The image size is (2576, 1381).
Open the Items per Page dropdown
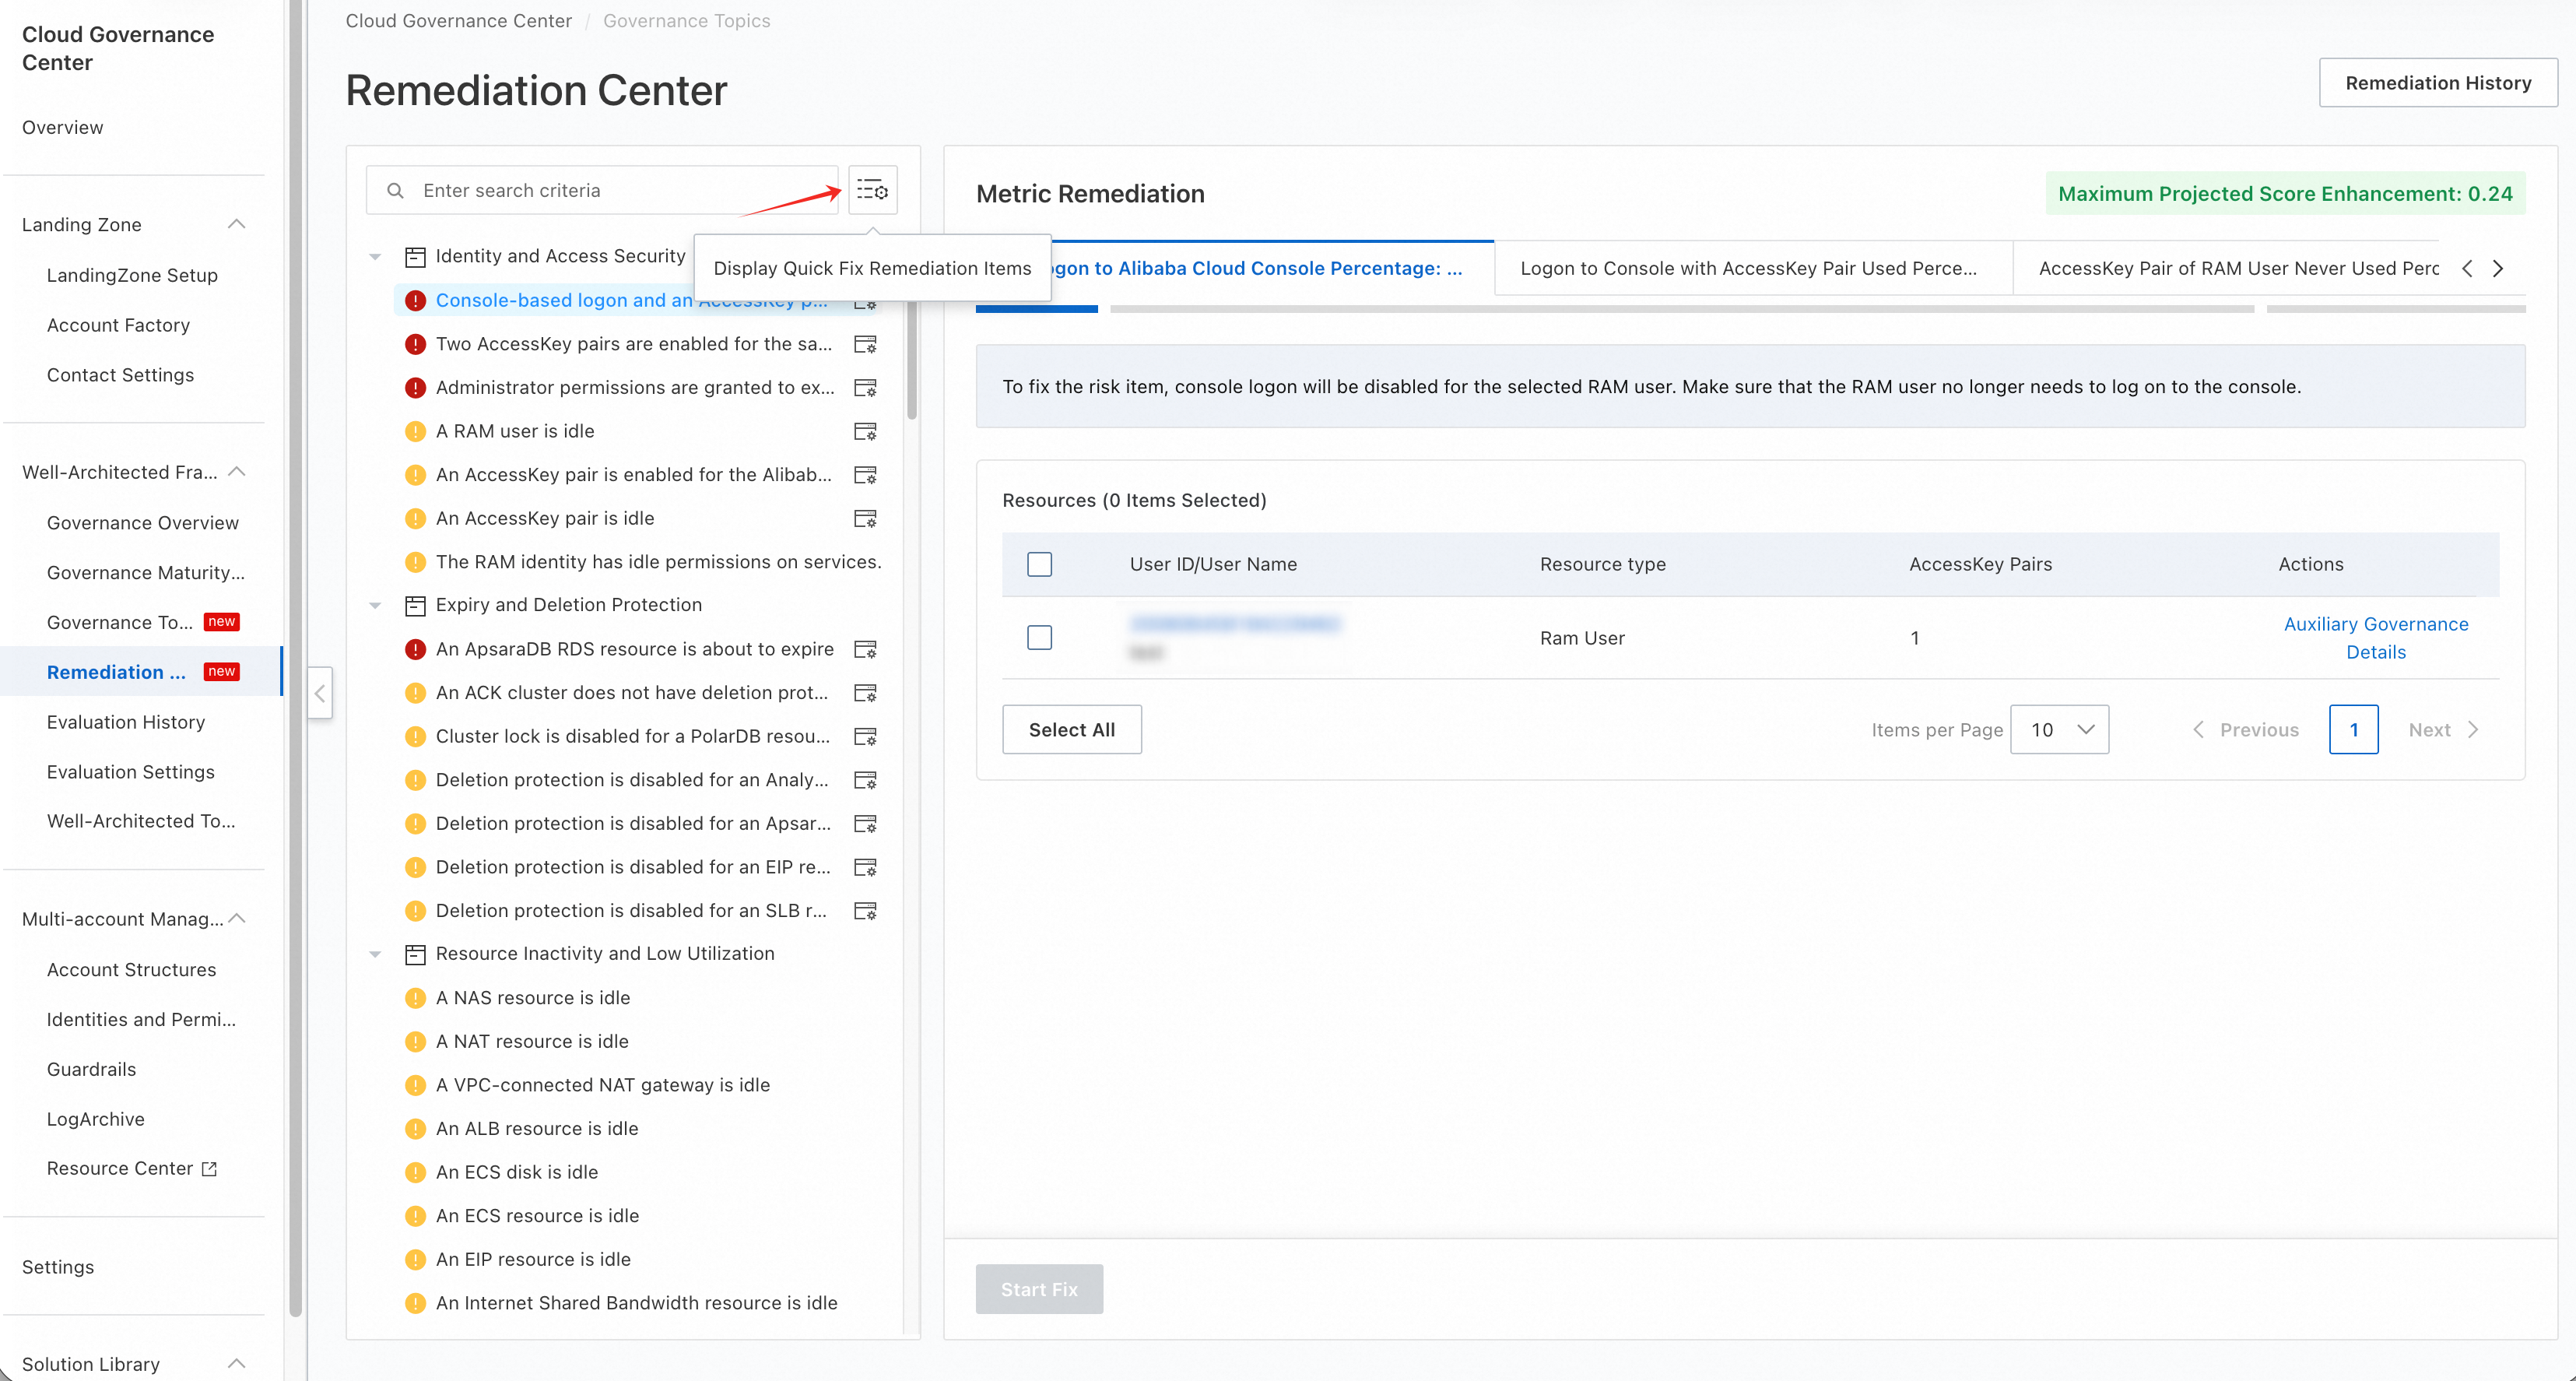click(x=2059, y=730)
